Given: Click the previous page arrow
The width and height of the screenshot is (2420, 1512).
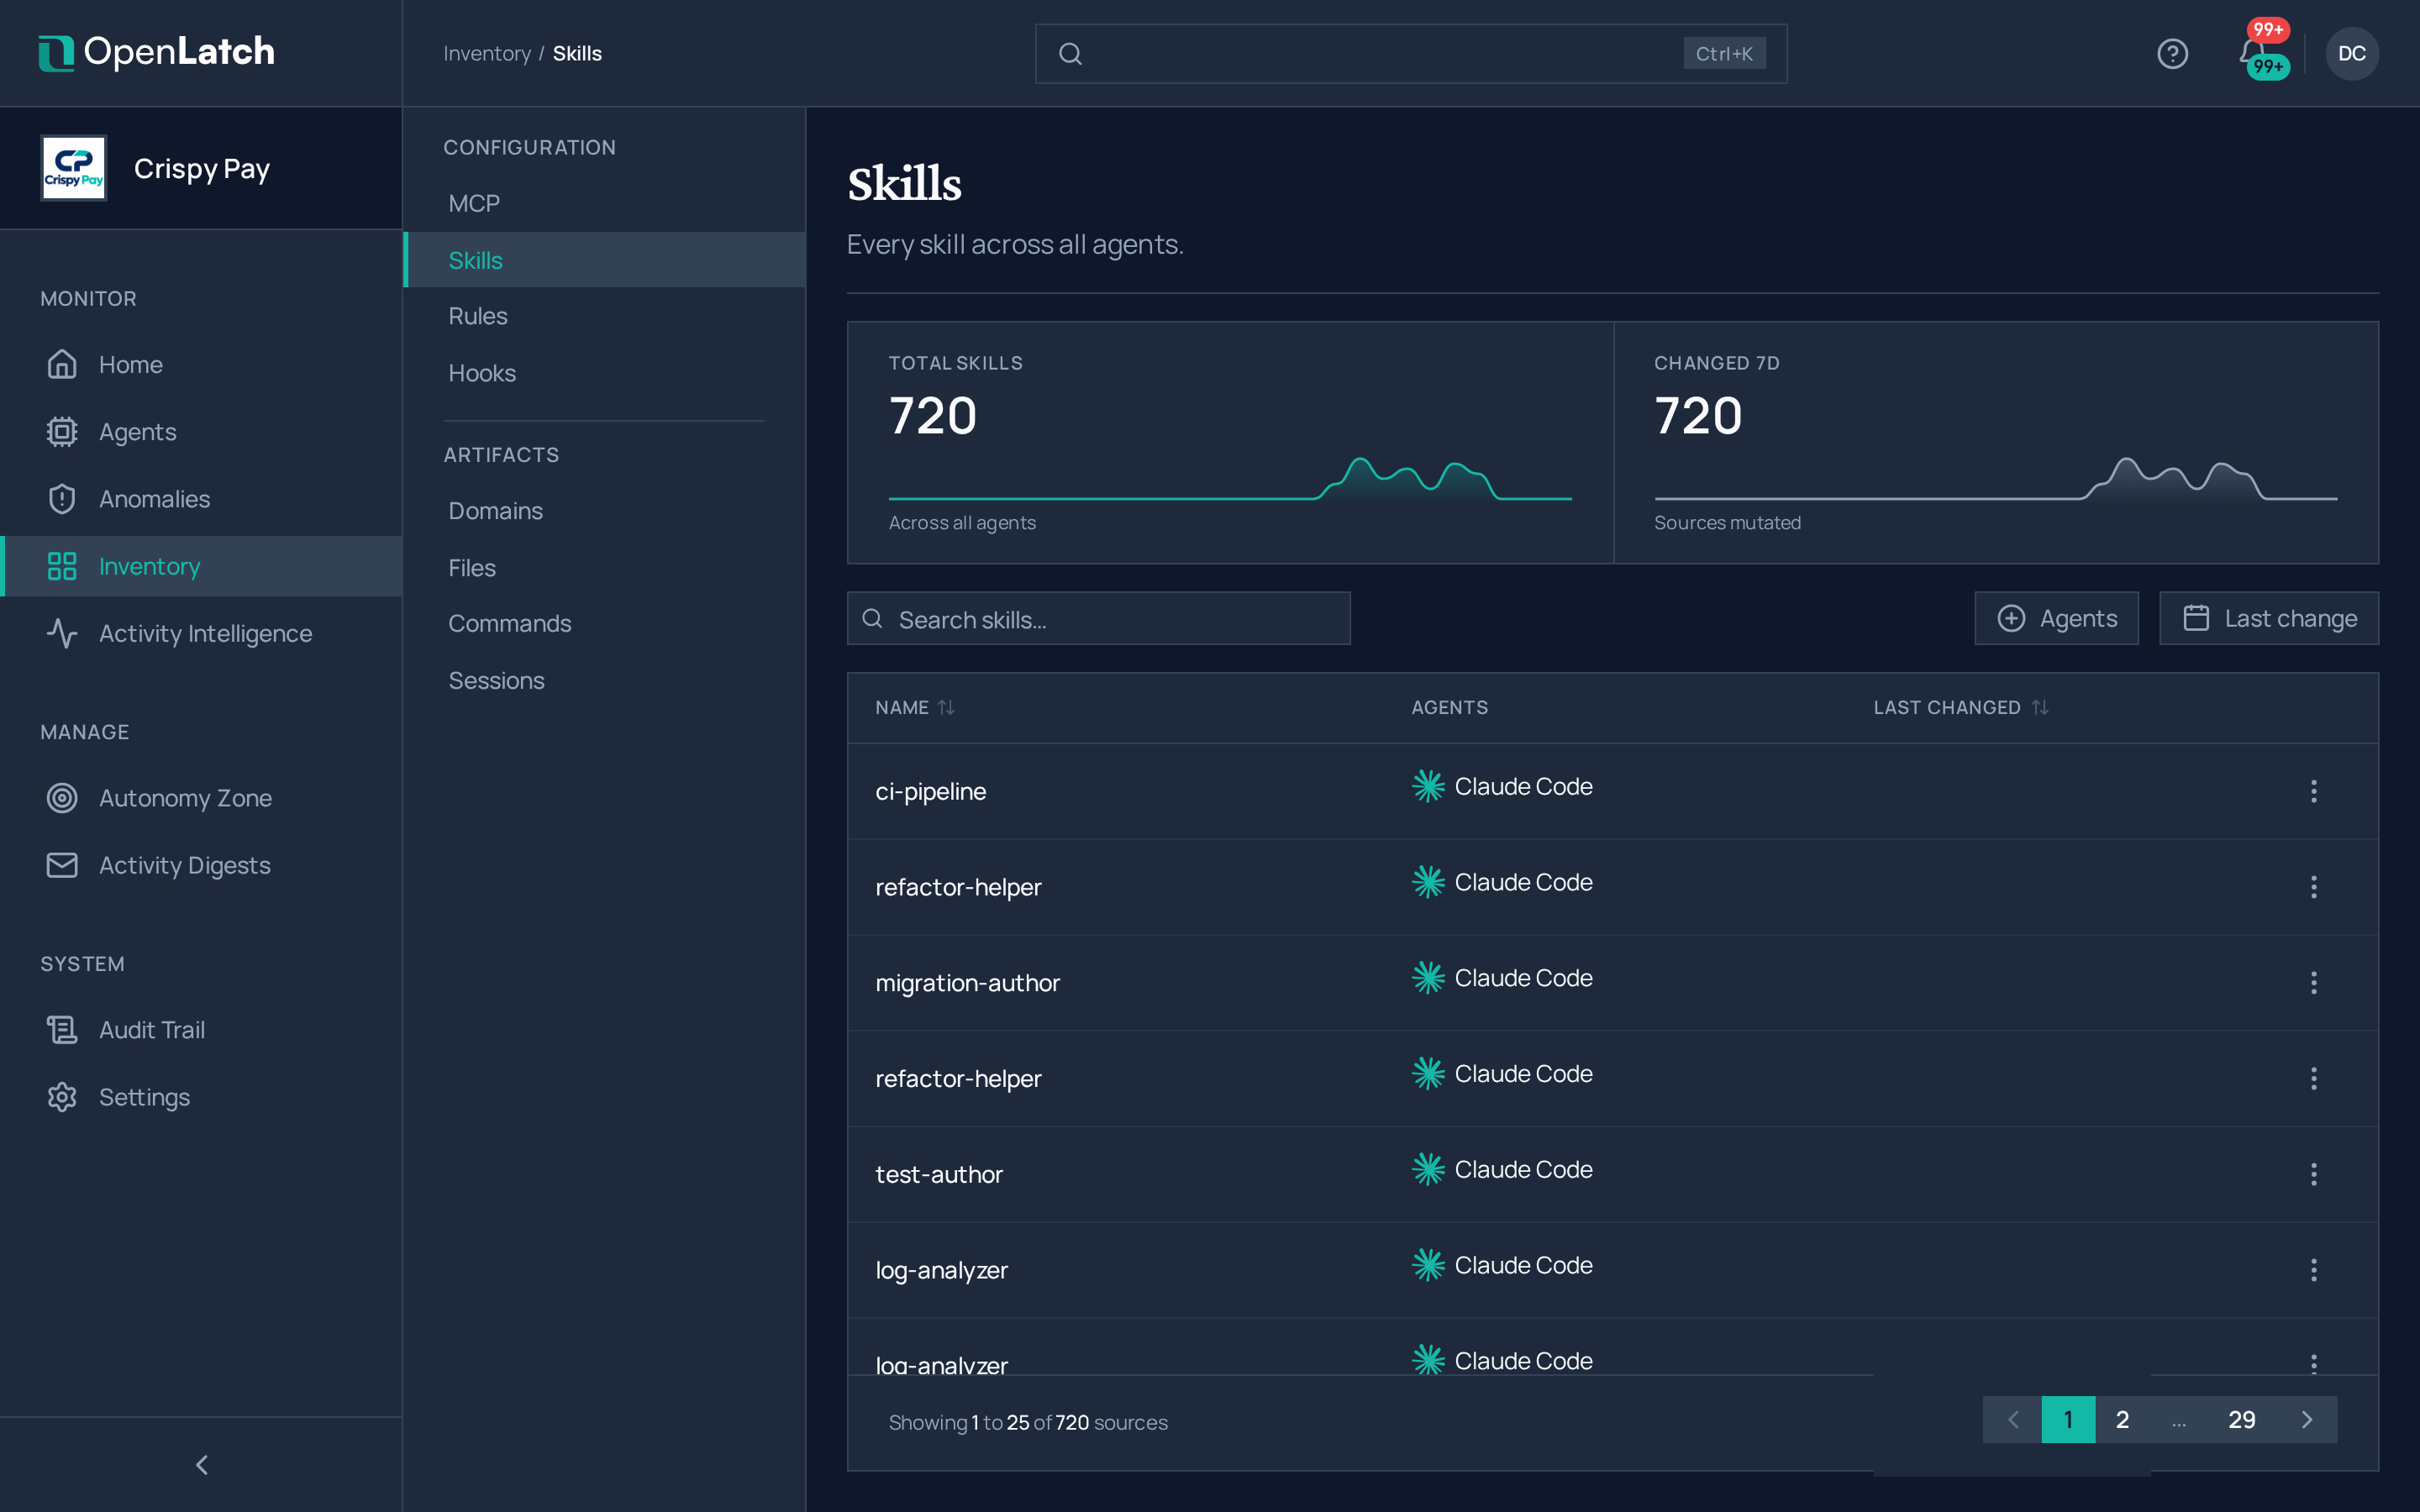Looking at the screenshot, I should pyautogui.click(x=2012, y=1419).
